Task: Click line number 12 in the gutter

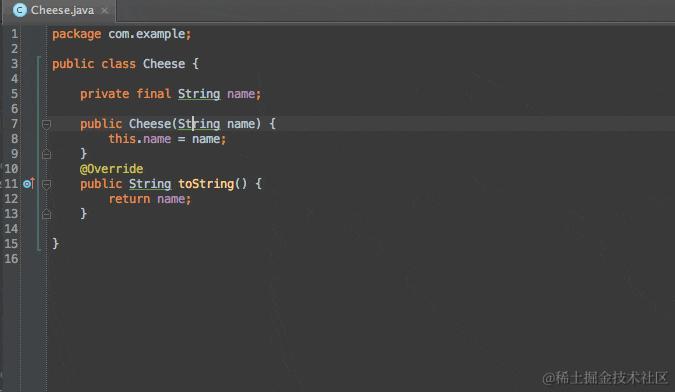Action: pos(11,198)
